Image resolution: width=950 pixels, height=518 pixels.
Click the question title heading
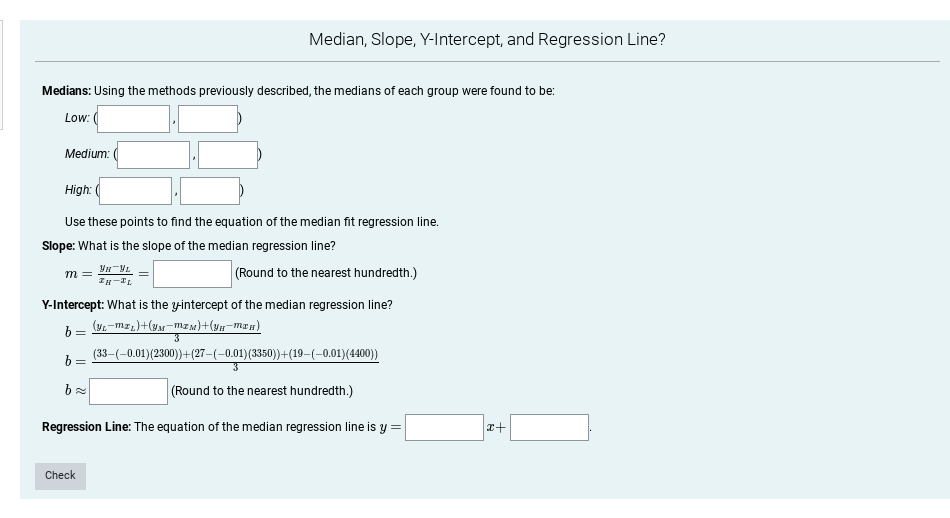point(487,40)
